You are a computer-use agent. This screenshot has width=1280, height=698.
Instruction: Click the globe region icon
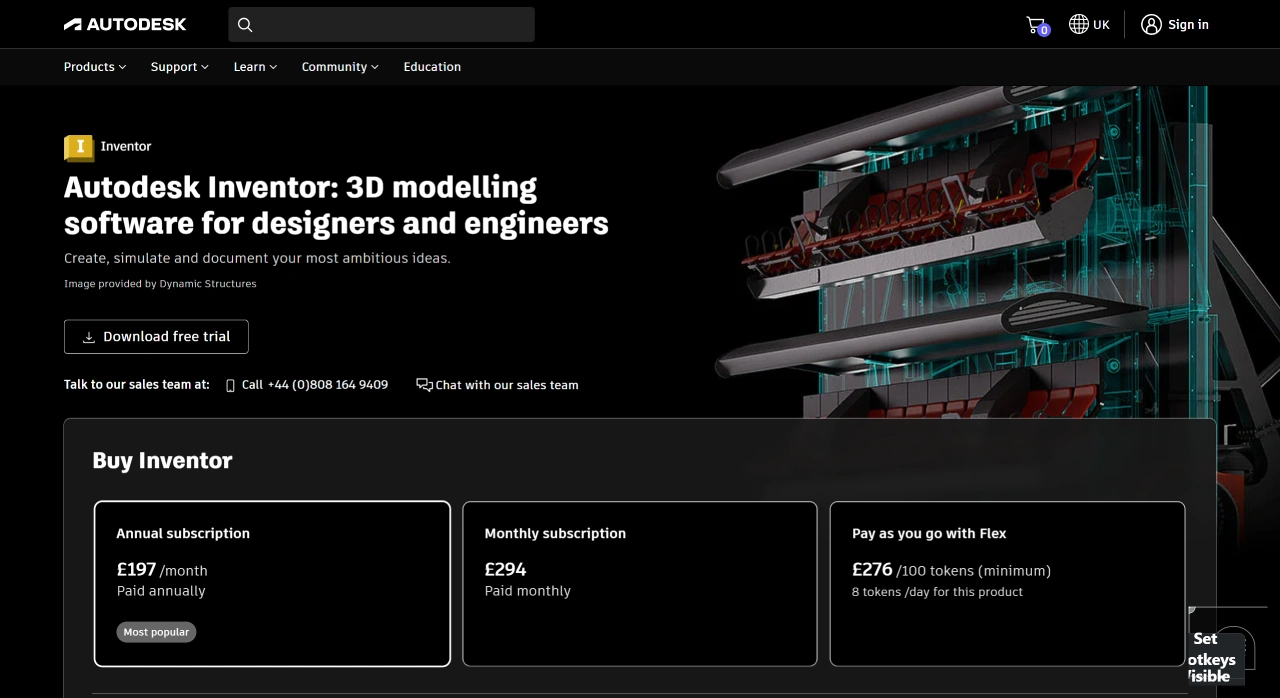pyautogui.click(x=1078, y=24)
